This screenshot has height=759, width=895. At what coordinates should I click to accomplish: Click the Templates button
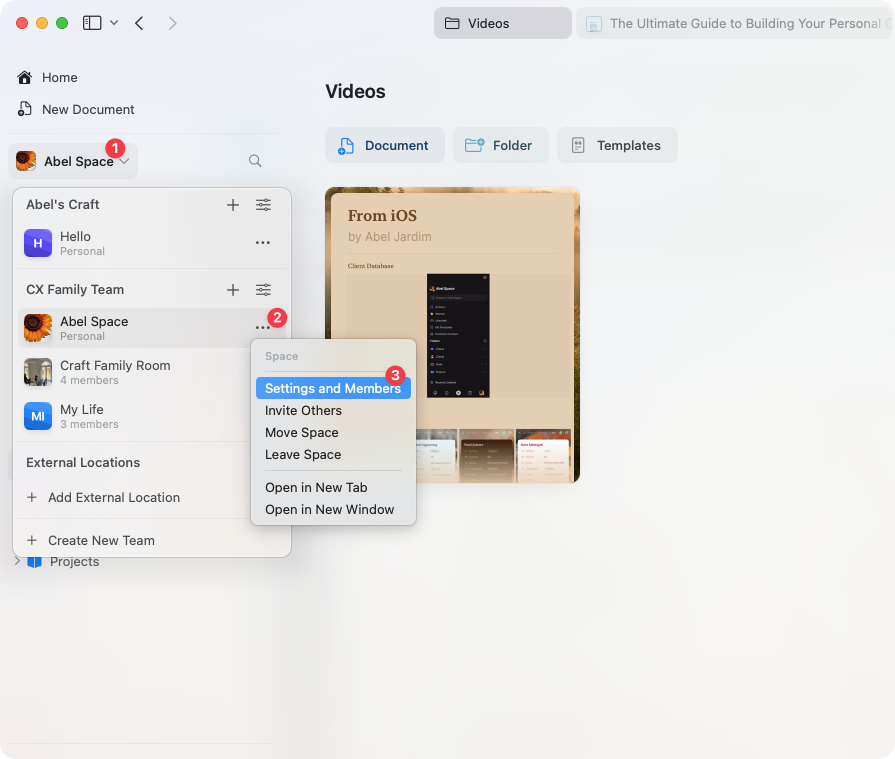pos(617,146)
